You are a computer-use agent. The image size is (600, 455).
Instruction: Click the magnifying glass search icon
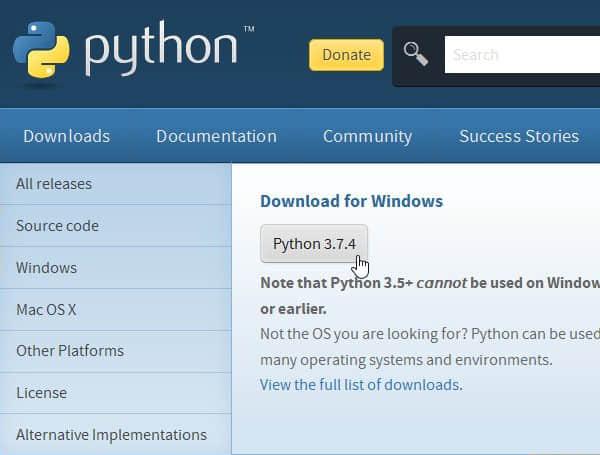coord(415,54)
